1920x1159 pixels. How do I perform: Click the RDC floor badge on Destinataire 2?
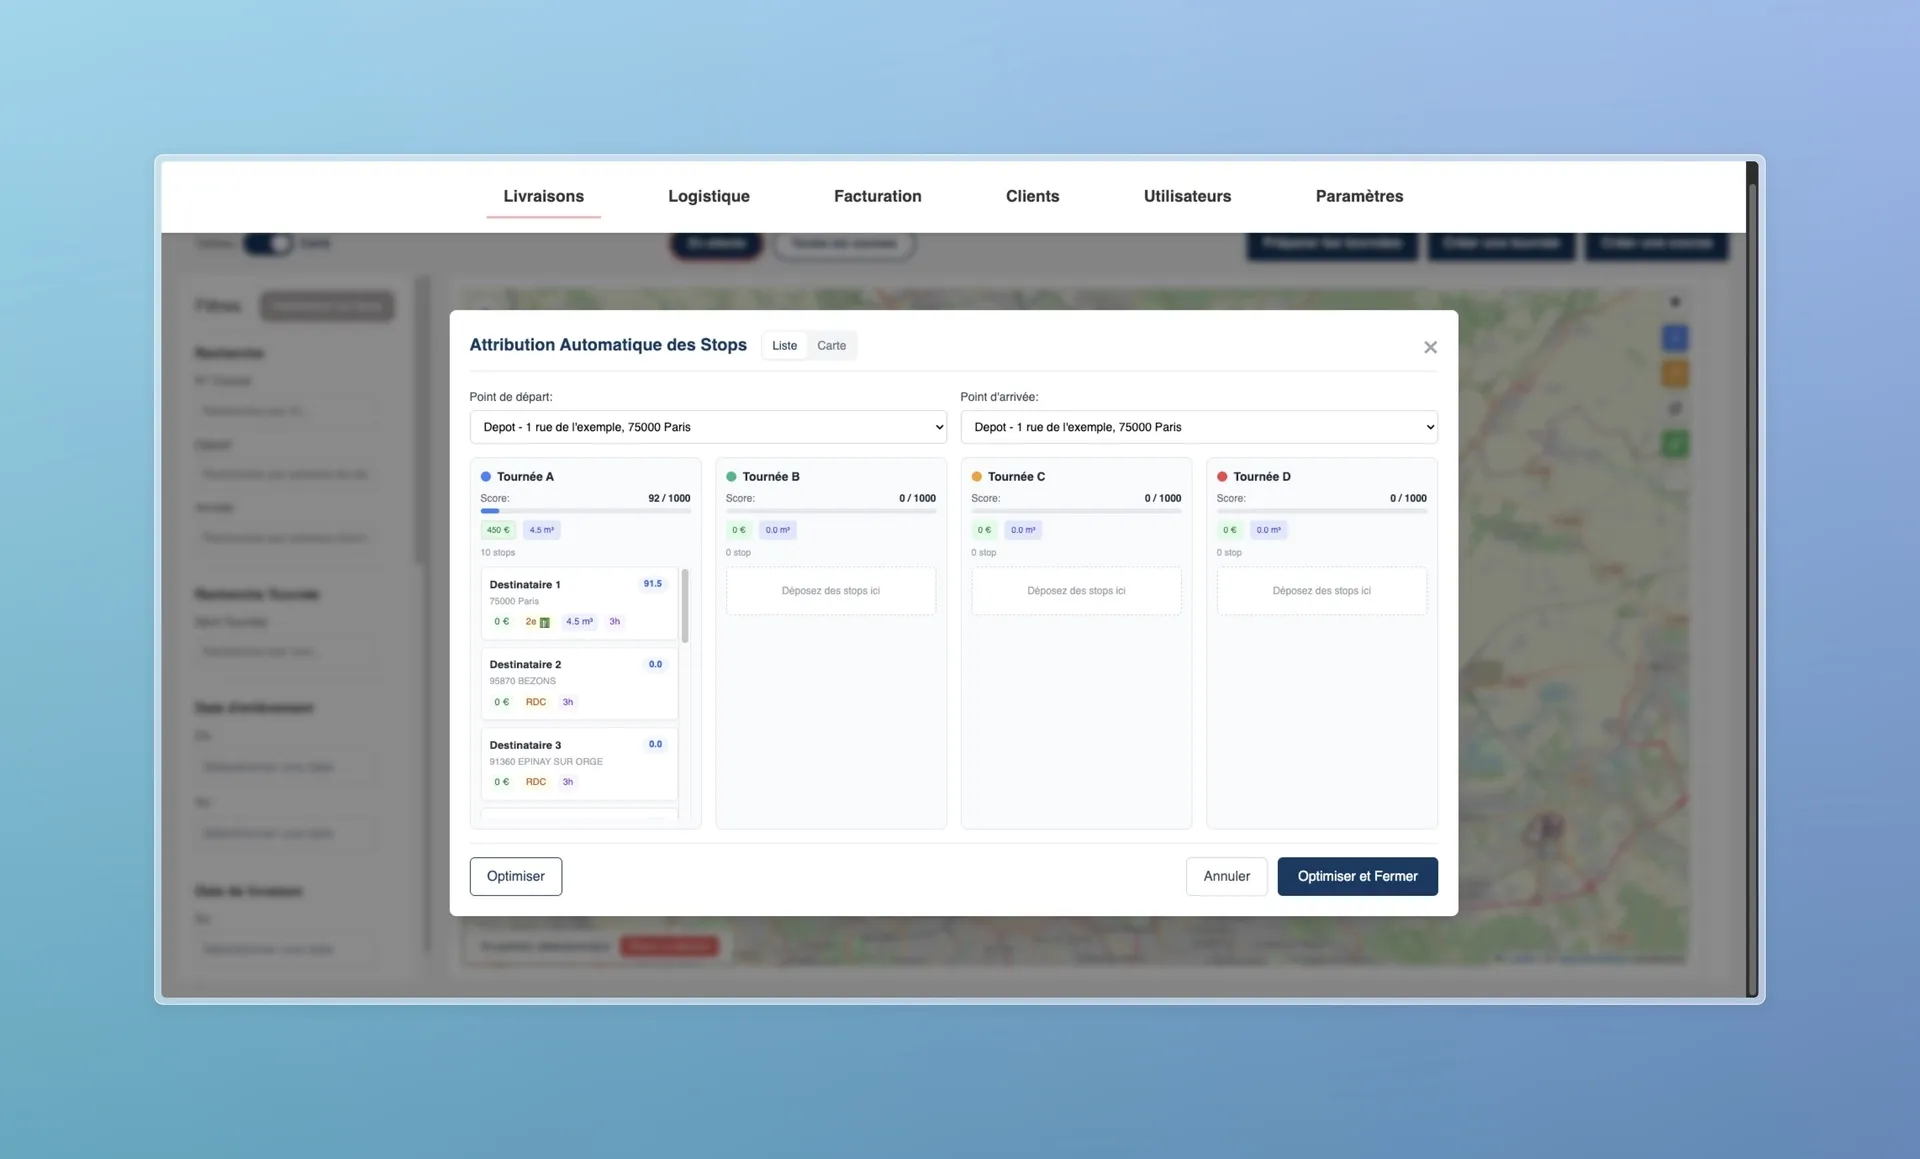point(536,702)
